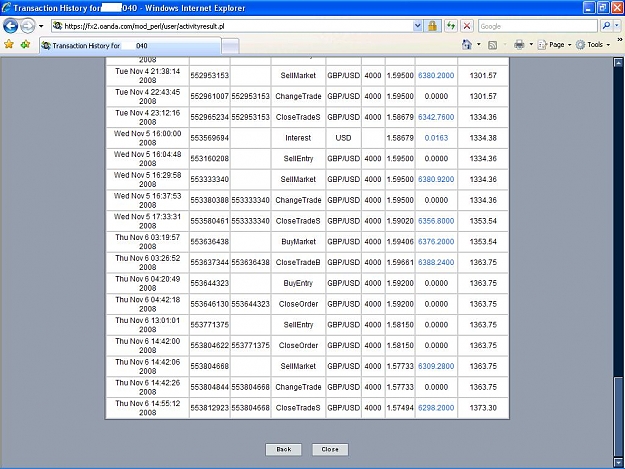Screen dimensions: 625x469
Task: Click the BuyMarket transaction type cell
Action: pos(298,241)
